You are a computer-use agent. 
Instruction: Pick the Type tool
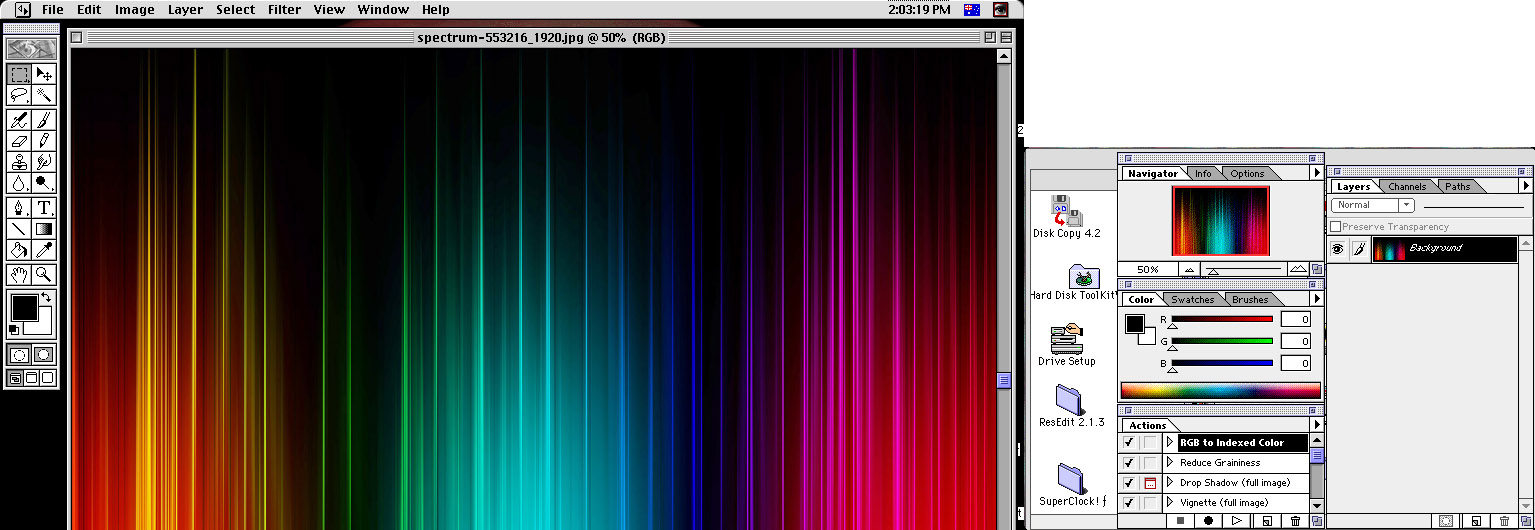point(44,208)
